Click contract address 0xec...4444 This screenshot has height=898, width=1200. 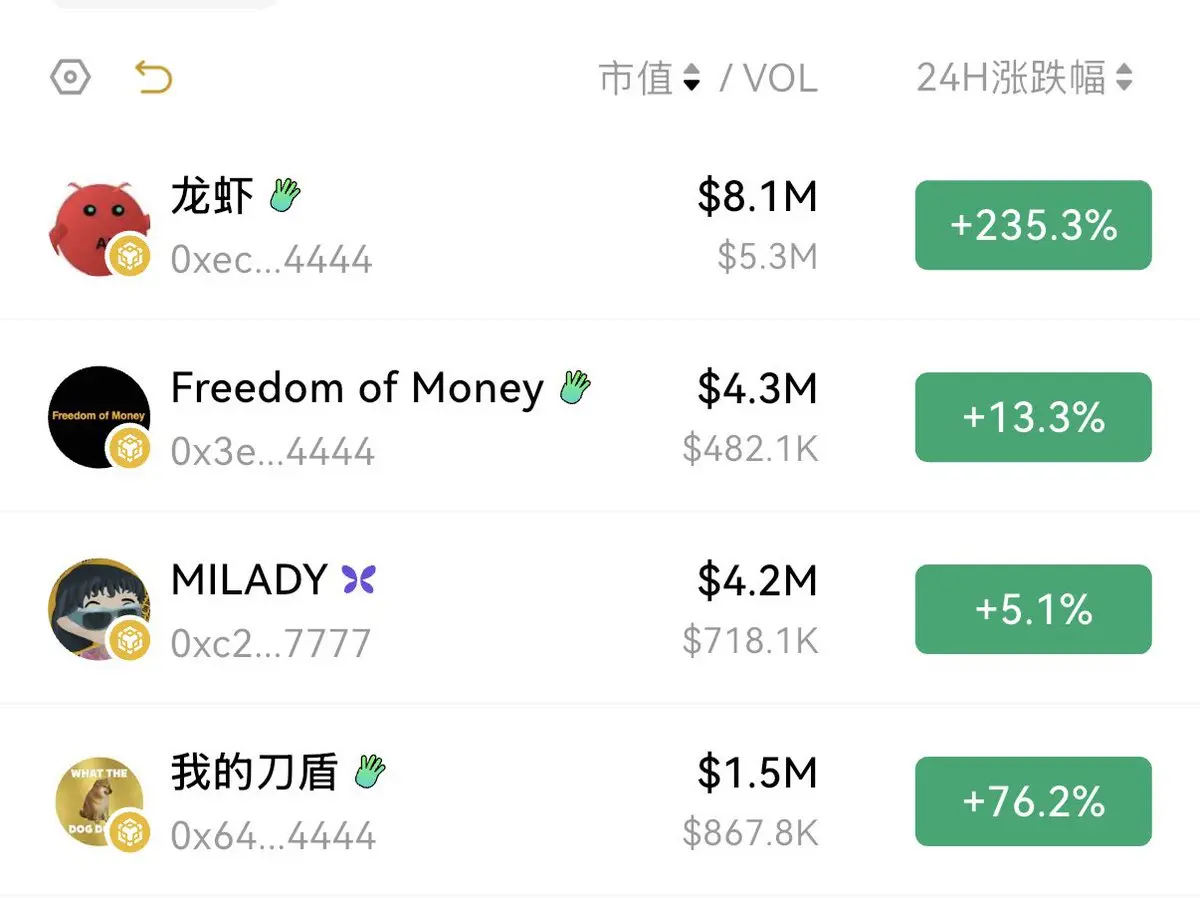(x=272, y=260)
